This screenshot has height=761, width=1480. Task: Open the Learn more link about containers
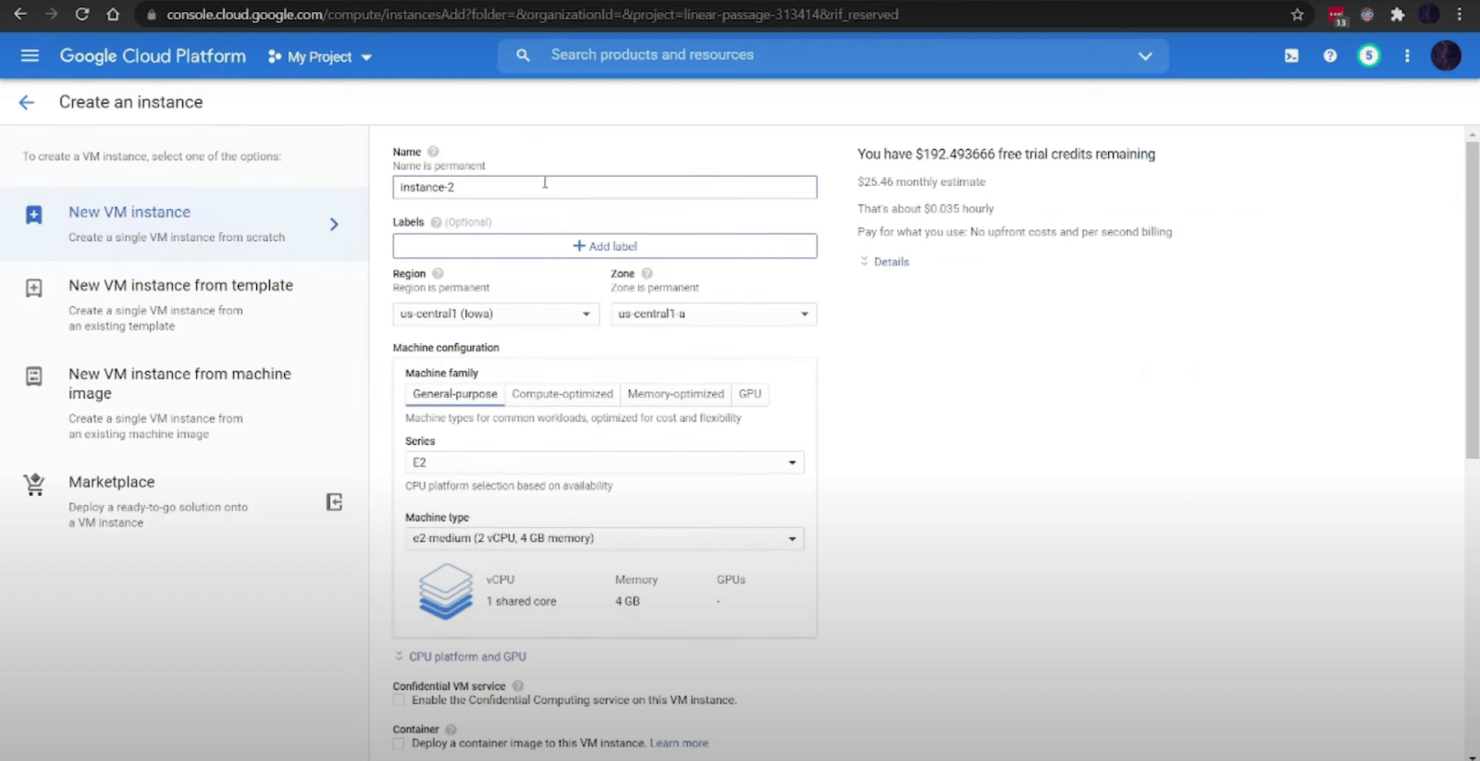coord(679,743)
